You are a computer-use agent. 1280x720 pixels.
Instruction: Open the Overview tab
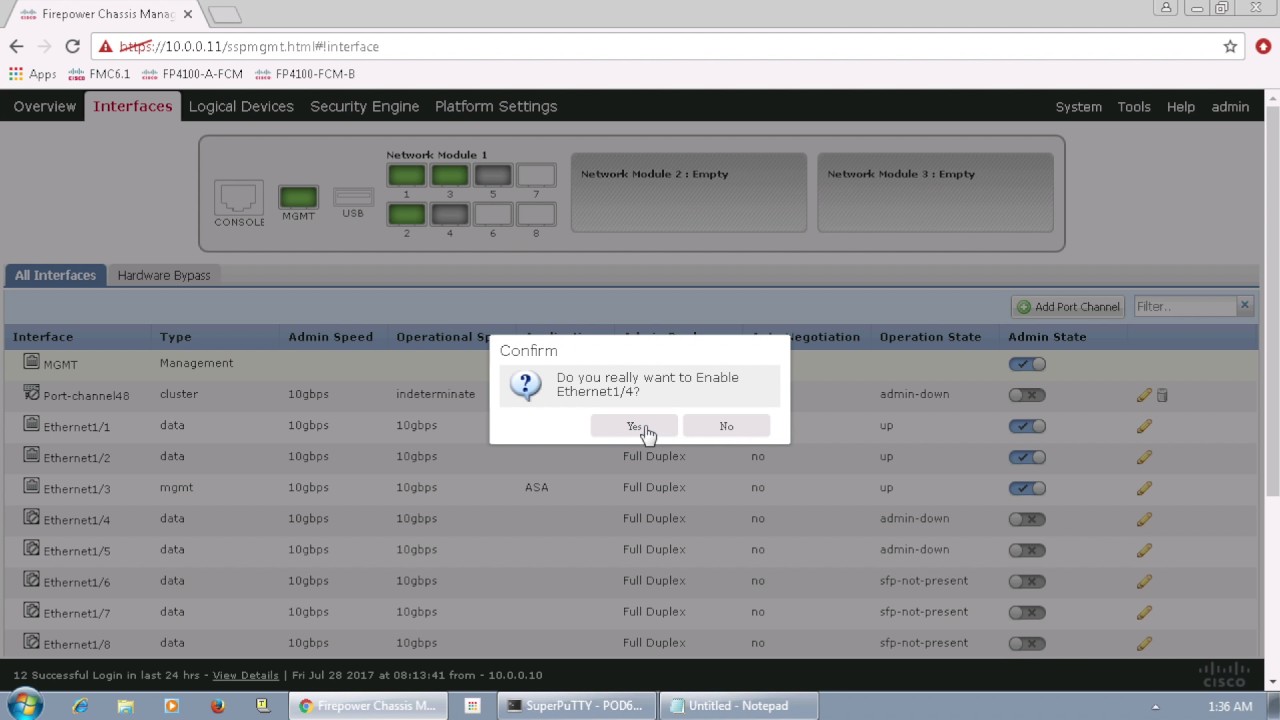(45, 106)
